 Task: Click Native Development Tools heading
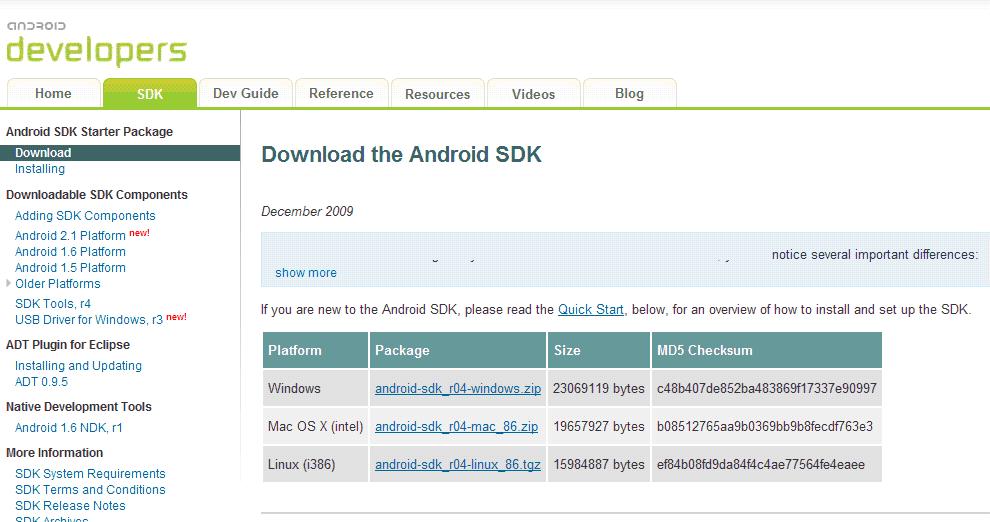pyautogui.click(x=79, y=407)
